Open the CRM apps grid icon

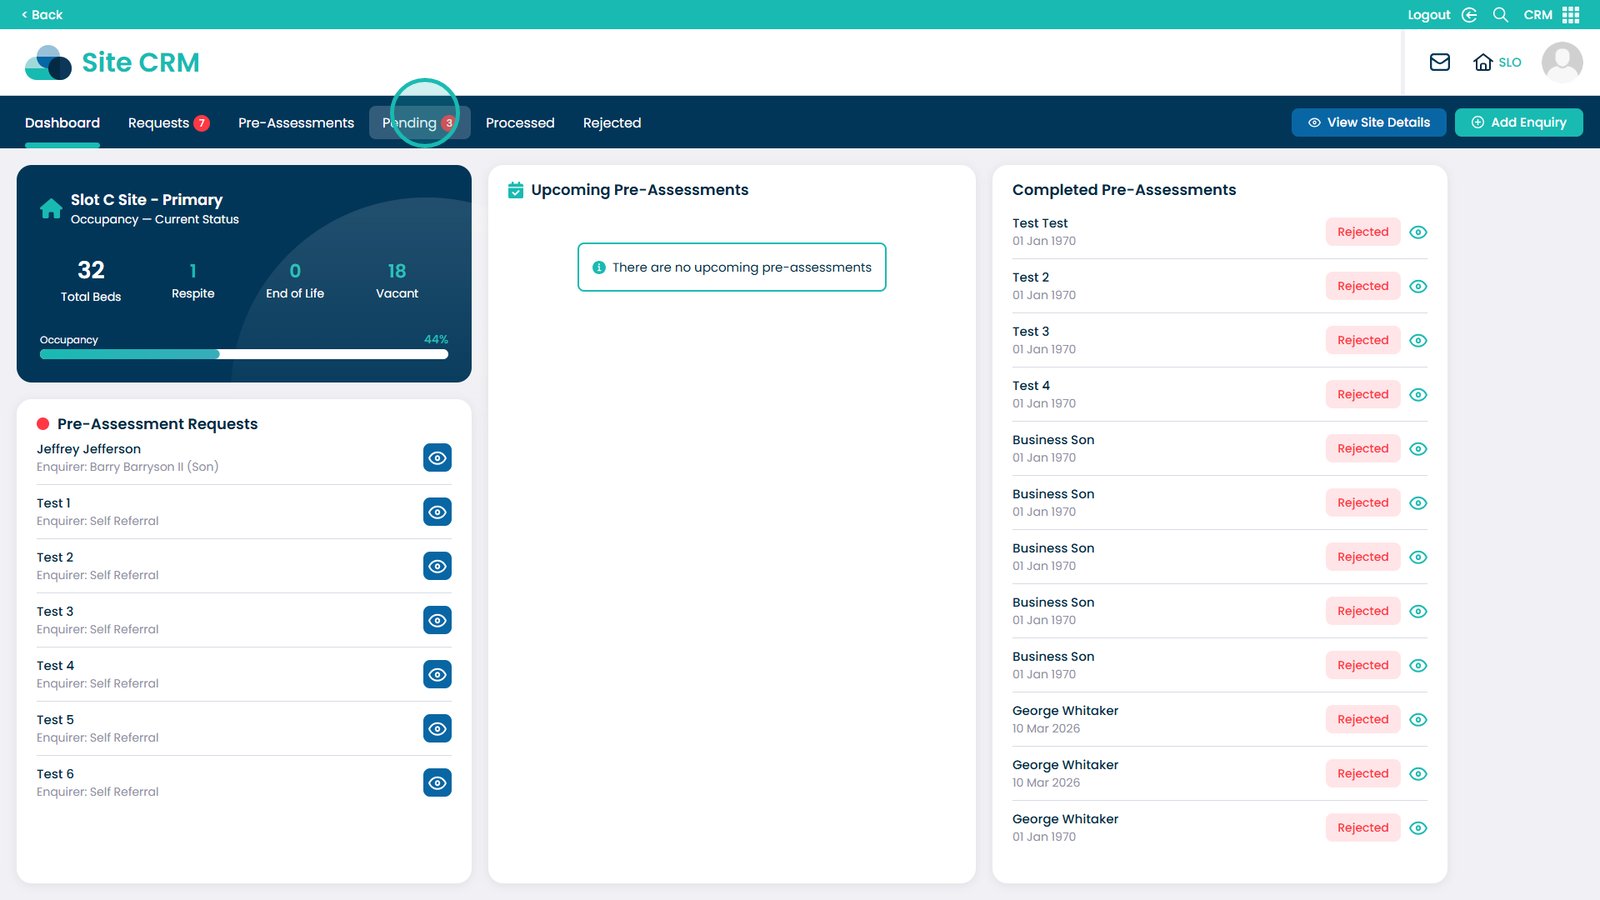1571,15
